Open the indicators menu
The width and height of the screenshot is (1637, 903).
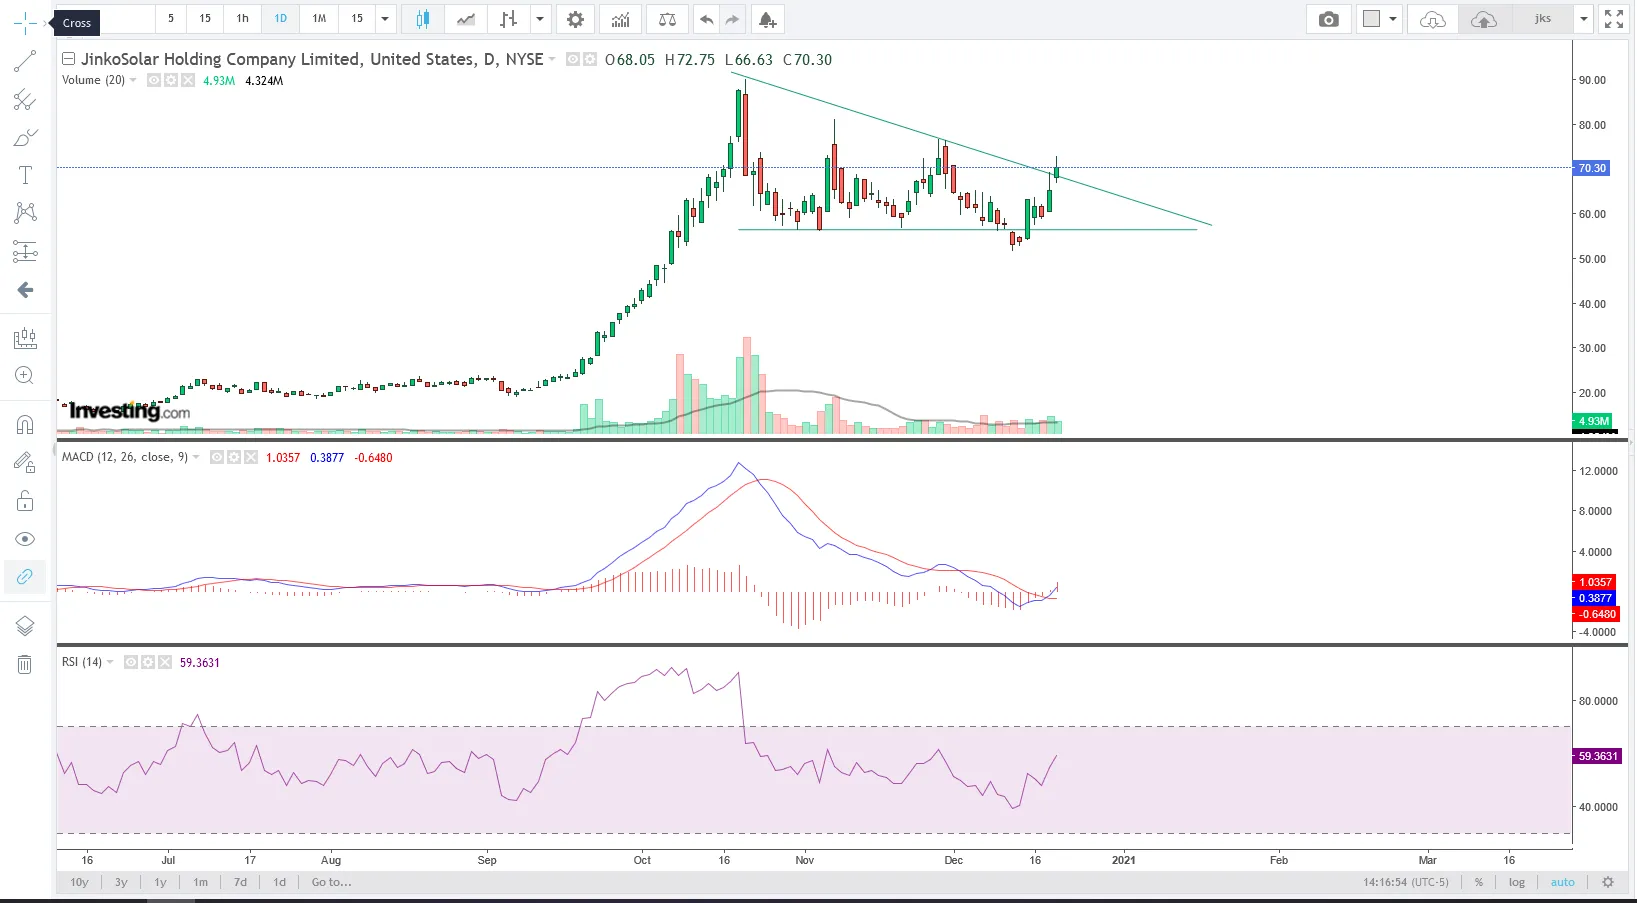(x=621, y=19)
